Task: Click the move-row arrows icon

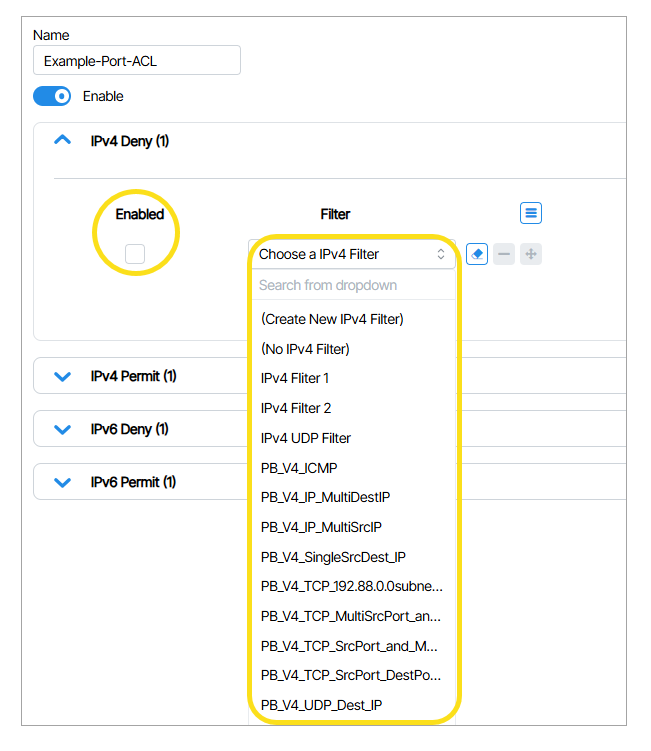Action: (x=531, y=255)
